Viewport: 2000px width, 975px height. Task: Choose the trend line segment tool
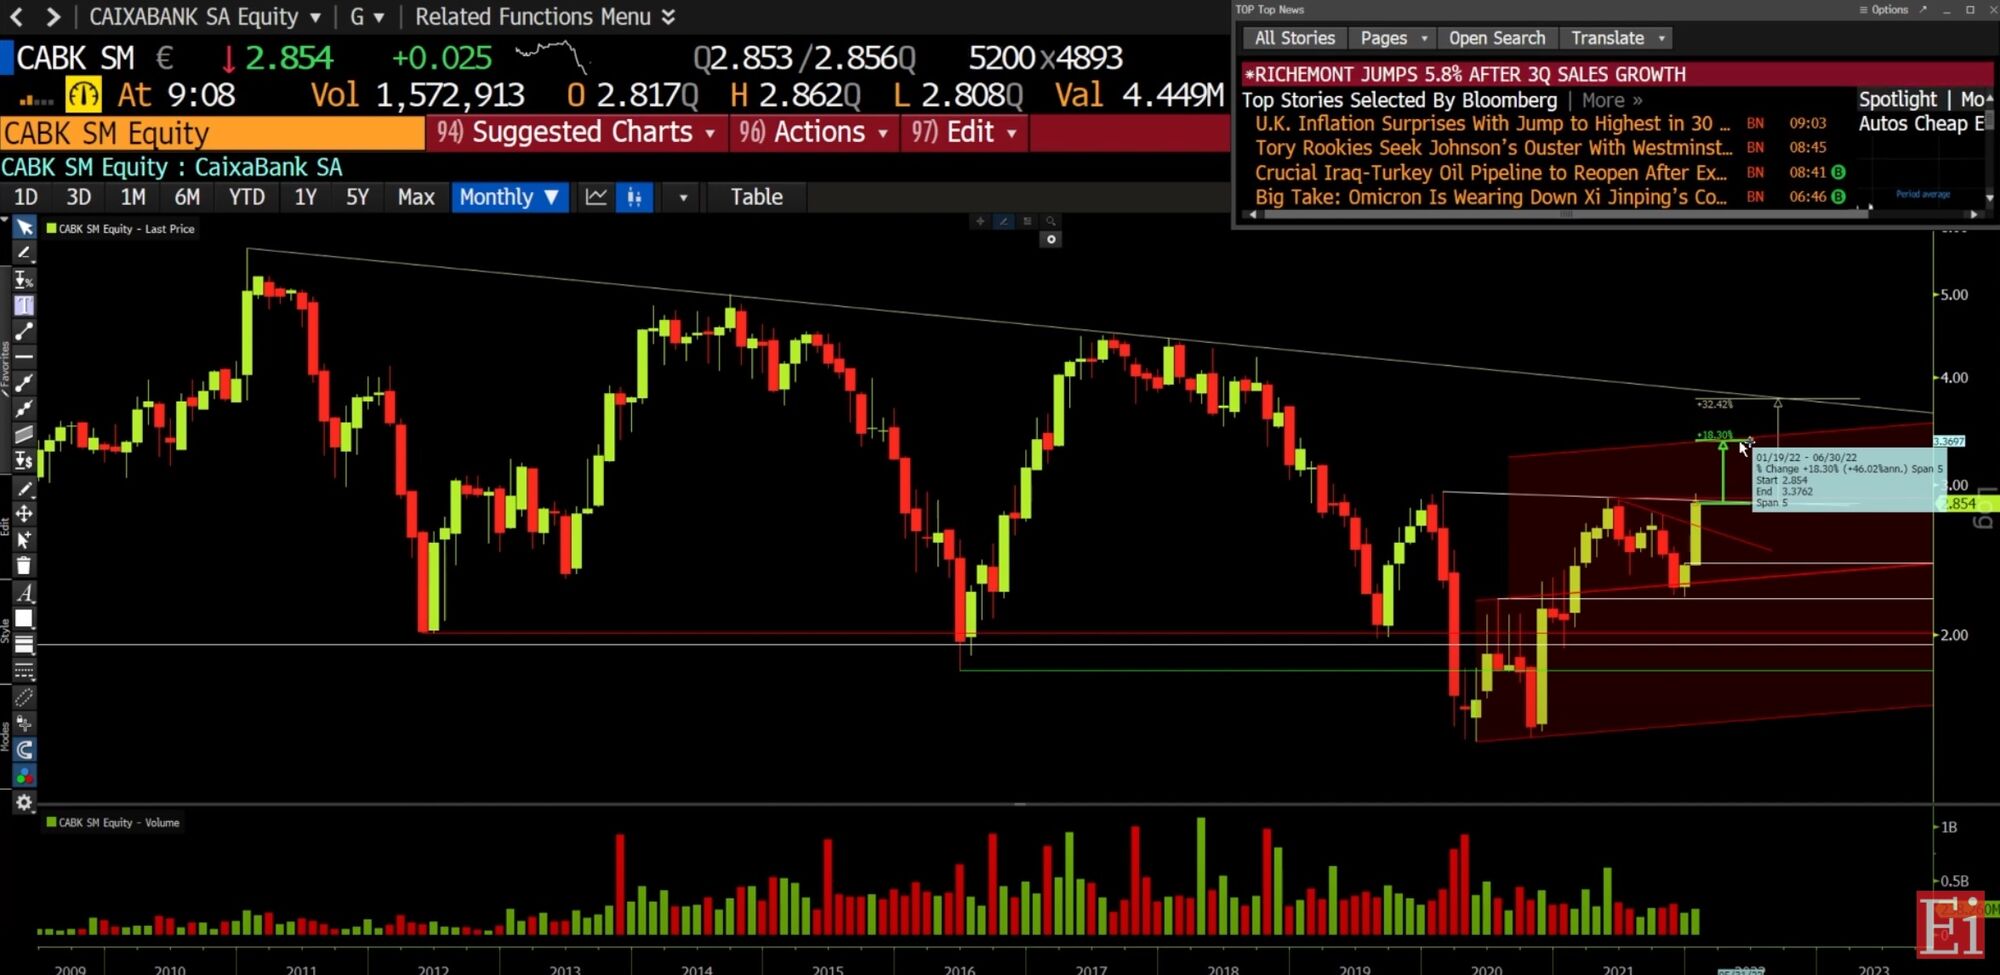(24, 331)
